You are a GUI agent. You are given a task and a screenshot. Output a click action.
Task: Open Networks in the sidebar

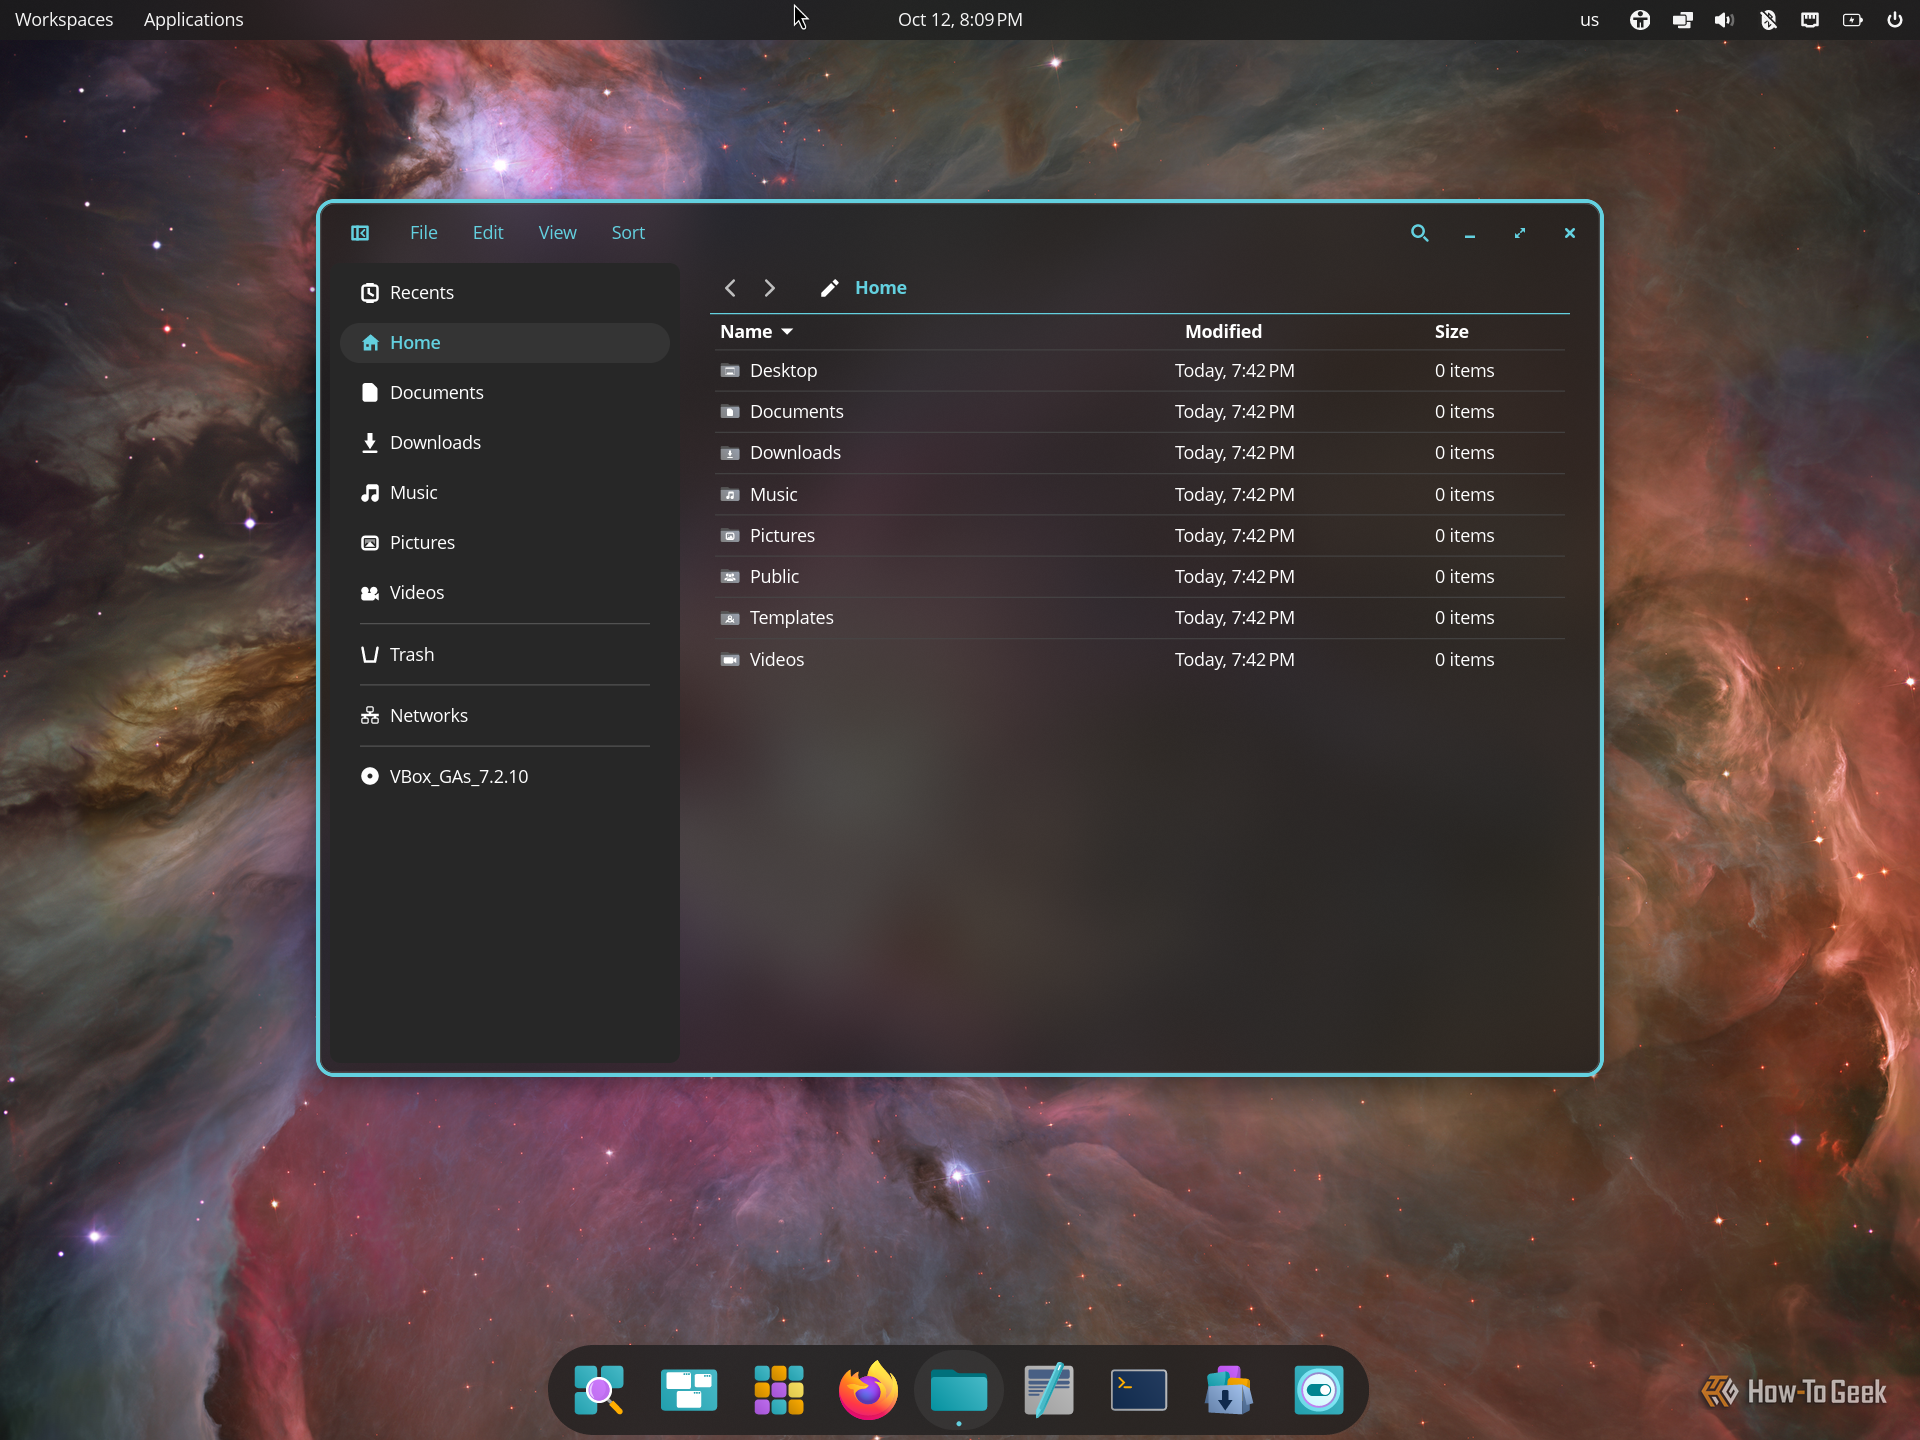(x=505, y=716)
